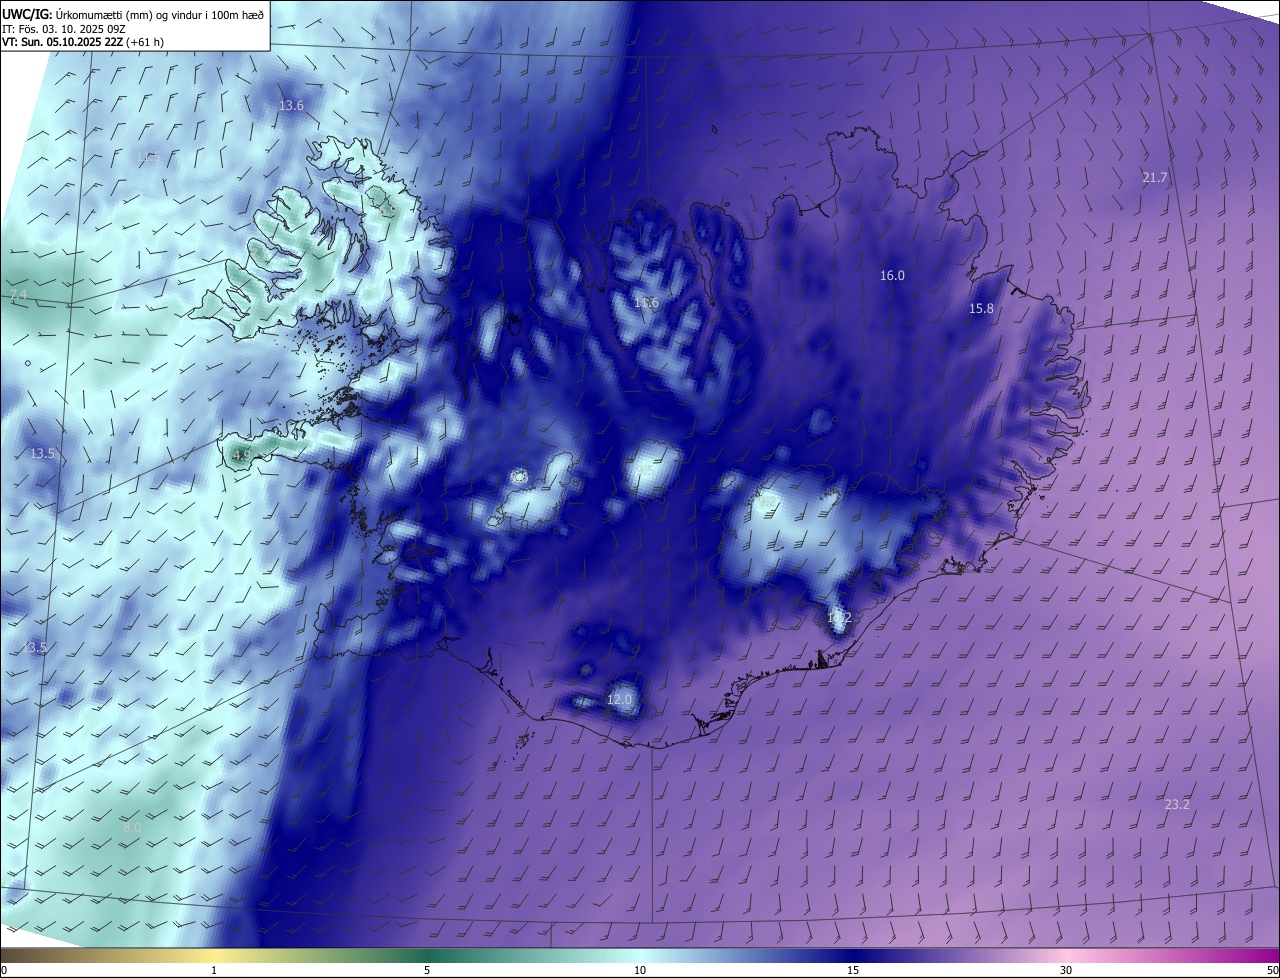Click the 8.0 value label on the map
The image size is (1280, 978).
(x=132, y=828)
